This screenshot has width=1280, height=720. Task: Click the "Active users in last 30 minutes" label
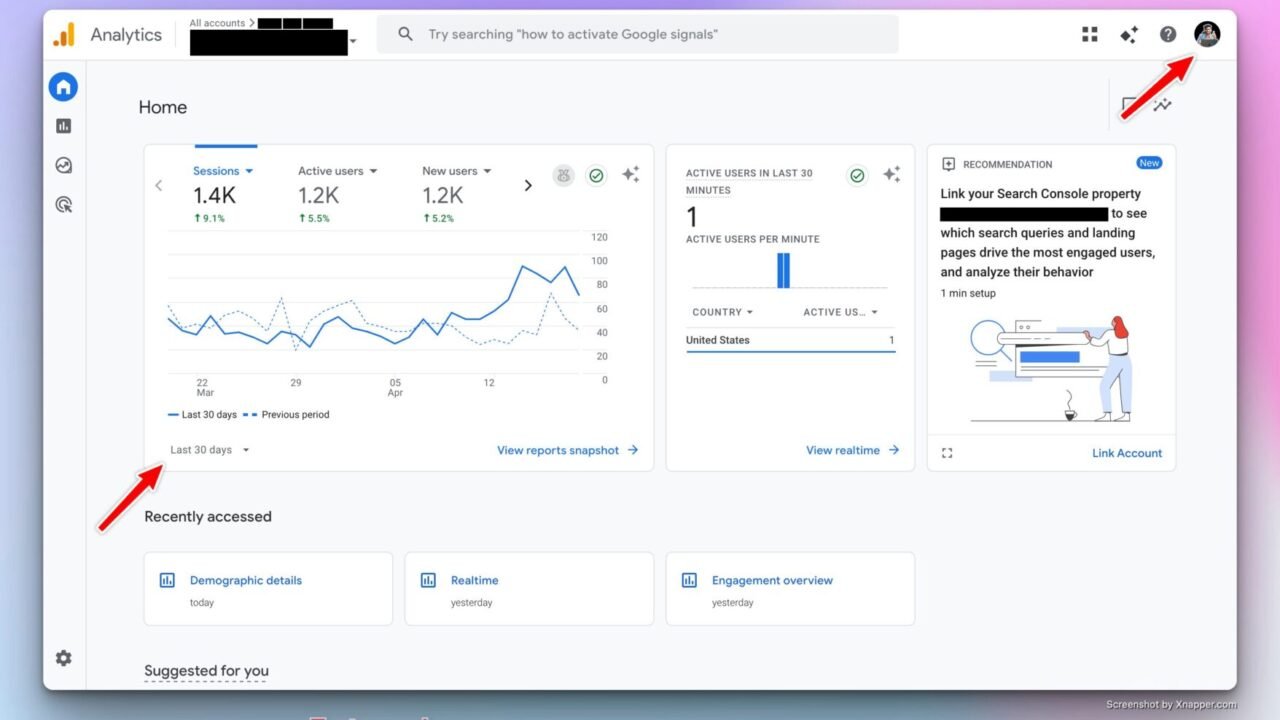pos(749,181)
